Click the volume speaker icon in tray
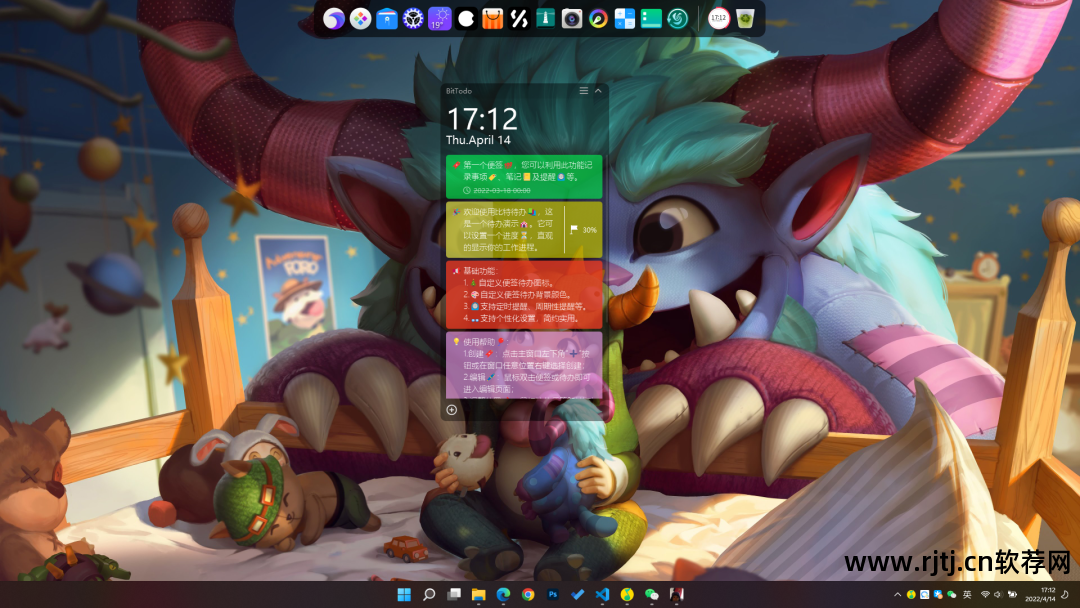1080x608 pixels. (998, 594)
